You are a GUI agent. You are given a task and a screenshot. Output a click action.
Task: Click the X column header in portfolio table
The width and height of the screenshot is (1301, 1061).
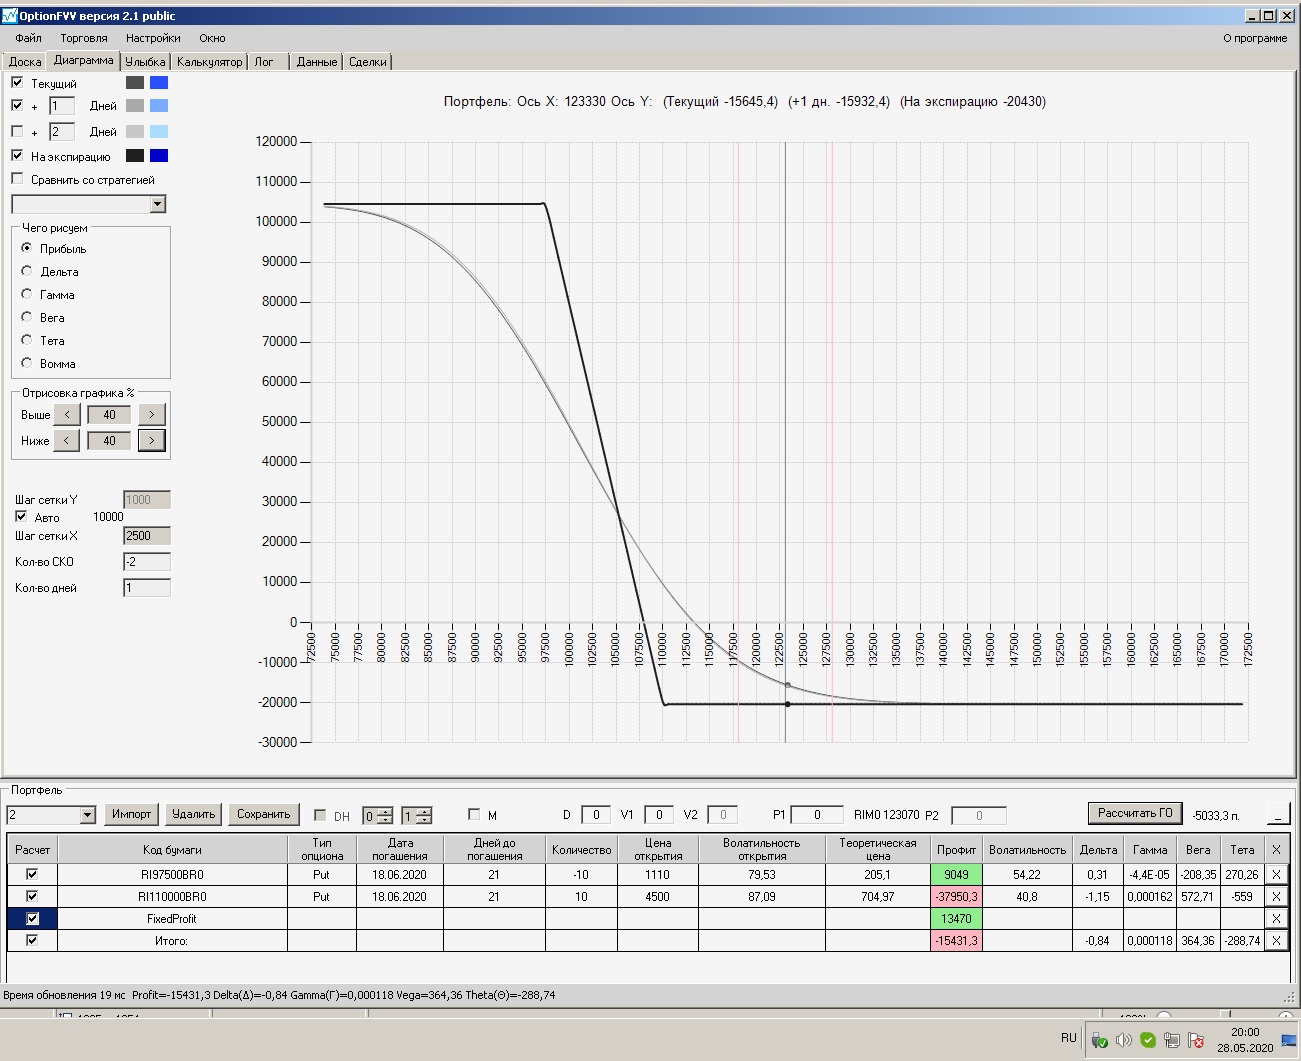point(1276,849)
